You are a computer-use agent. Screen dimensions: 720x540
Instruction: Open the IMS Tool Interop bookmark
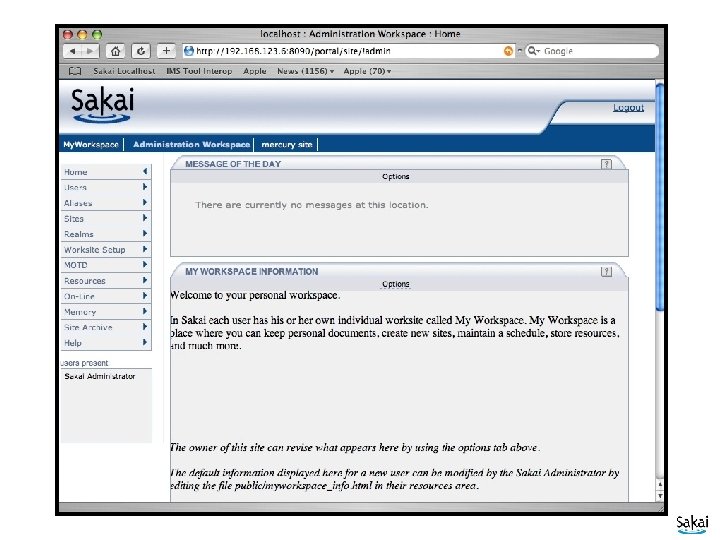(199, 71)
